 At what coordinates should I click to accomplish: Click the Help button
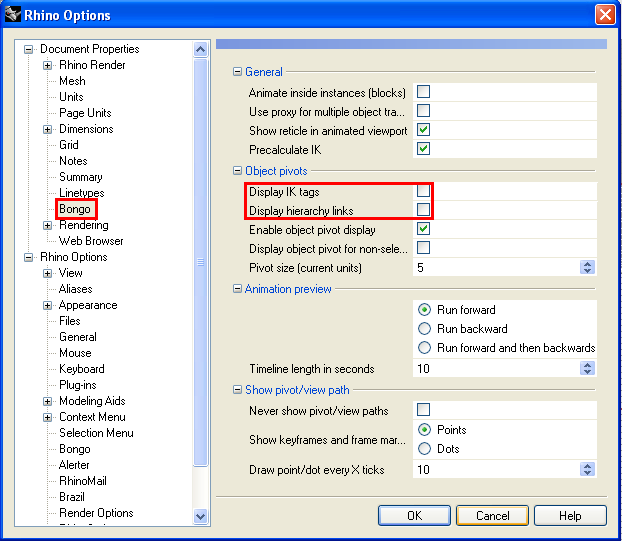pos(570,516)
